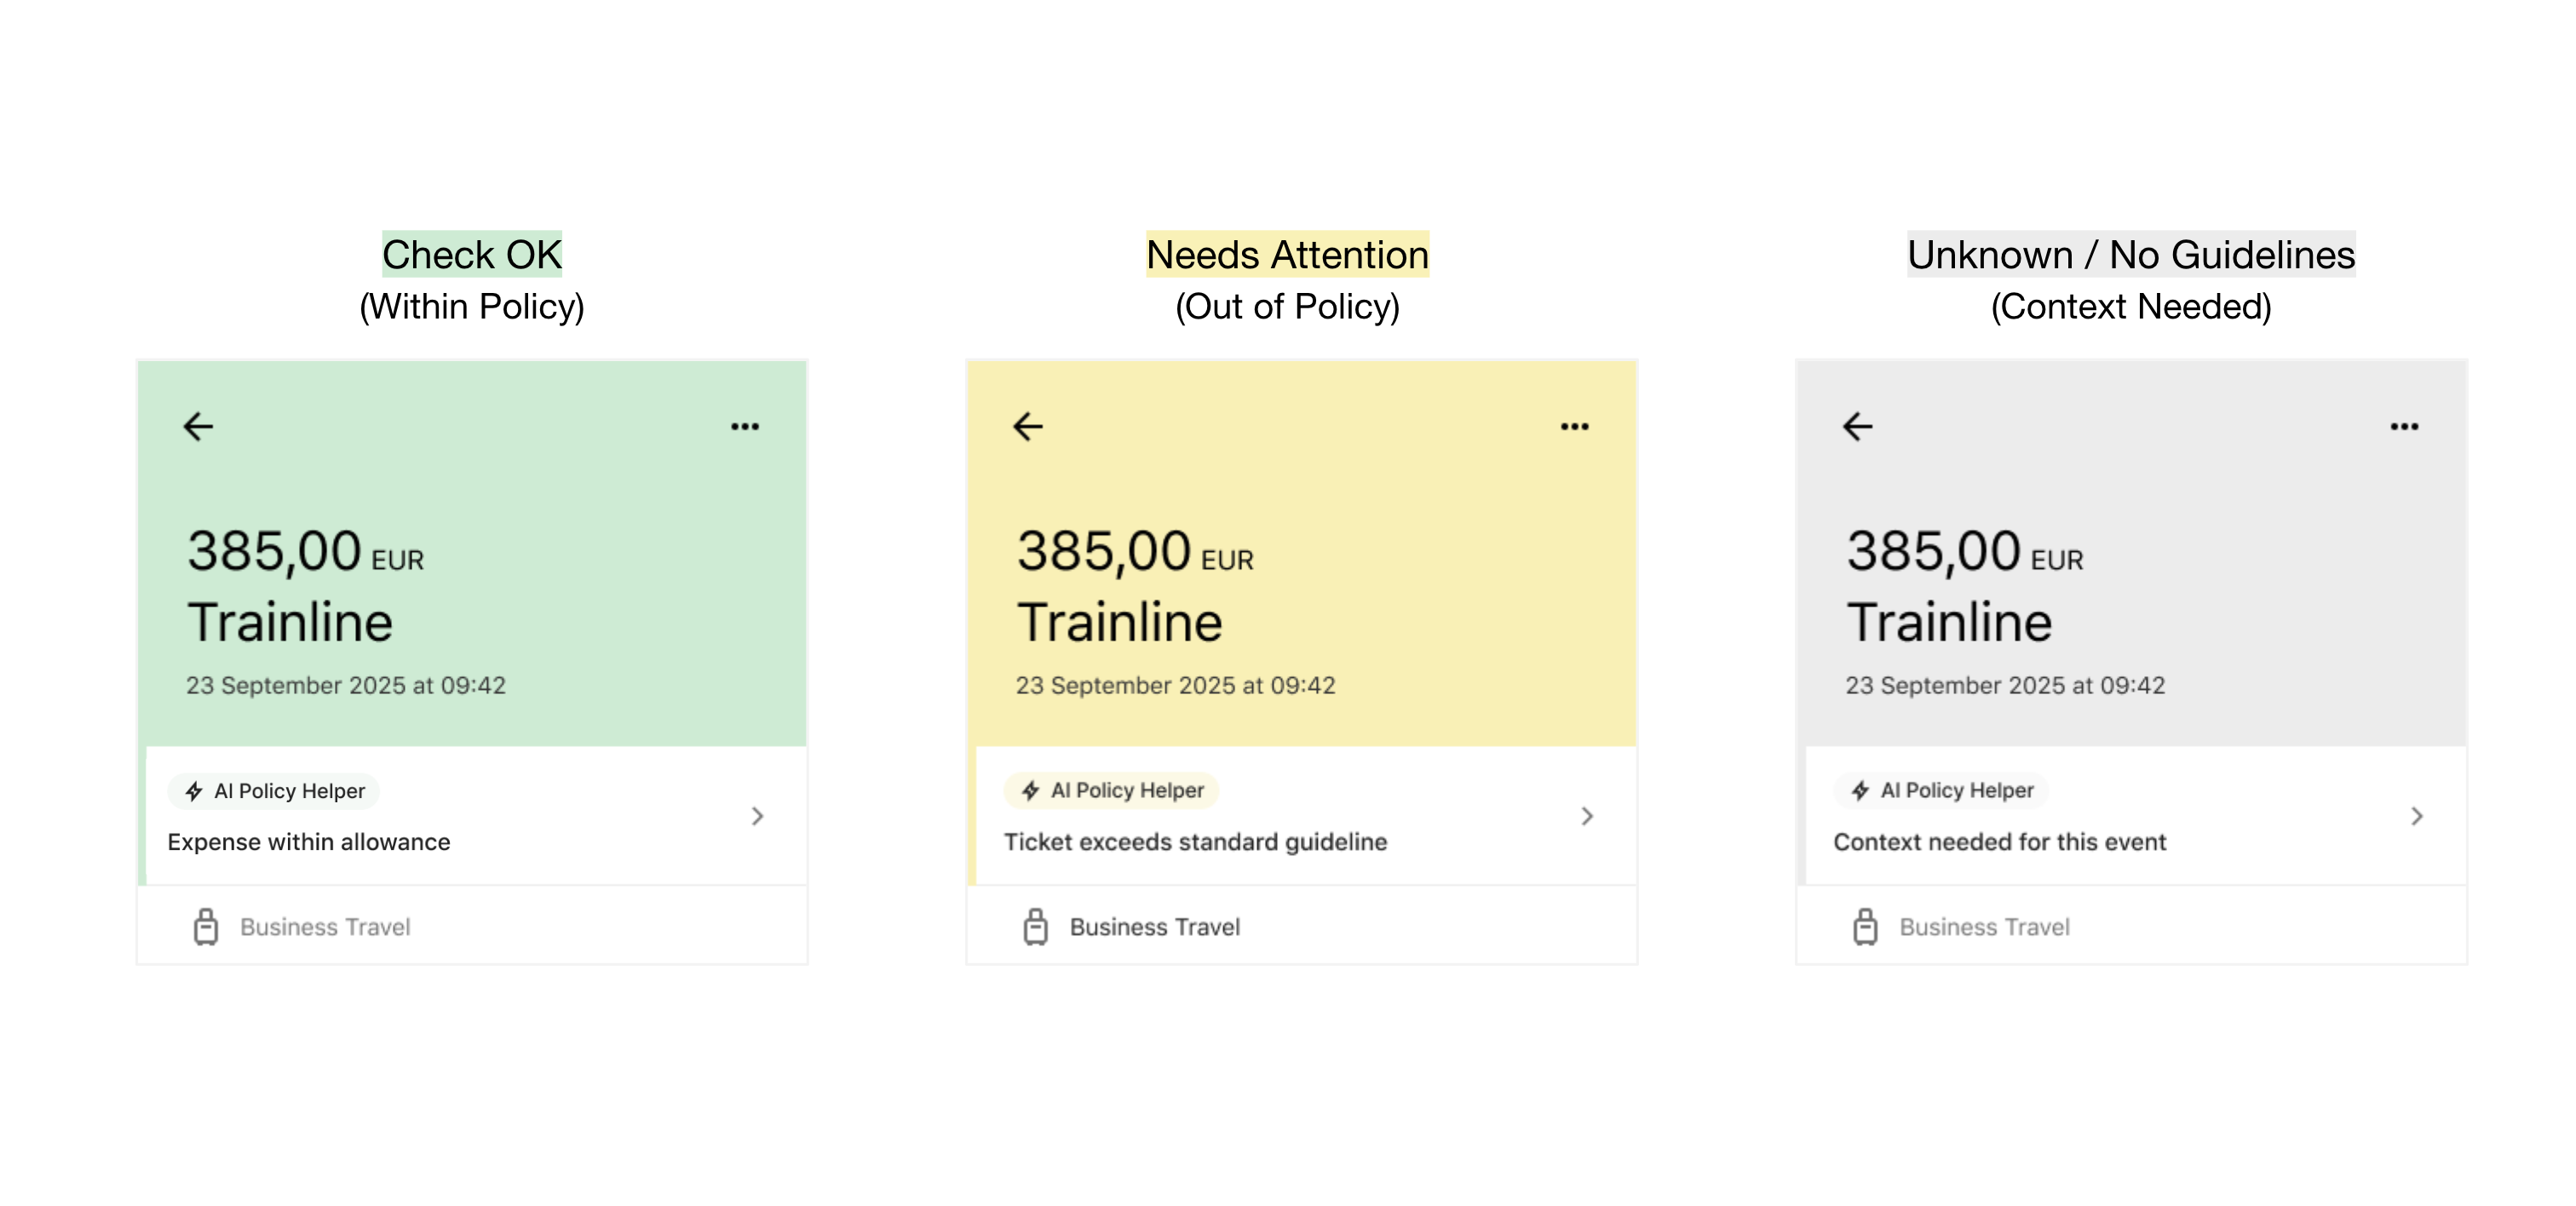Viewport: 2576px width, 1206px height.
Task: Click 'Check OK' green highlighted heading
Action: click(x=472, y=254)
